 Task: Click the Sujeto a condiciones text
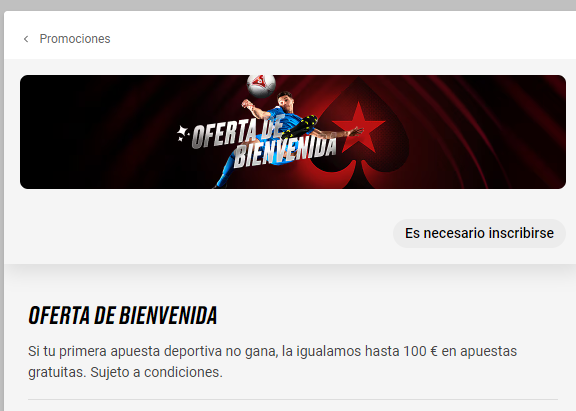pyautogui.click(x=156, y=372)
